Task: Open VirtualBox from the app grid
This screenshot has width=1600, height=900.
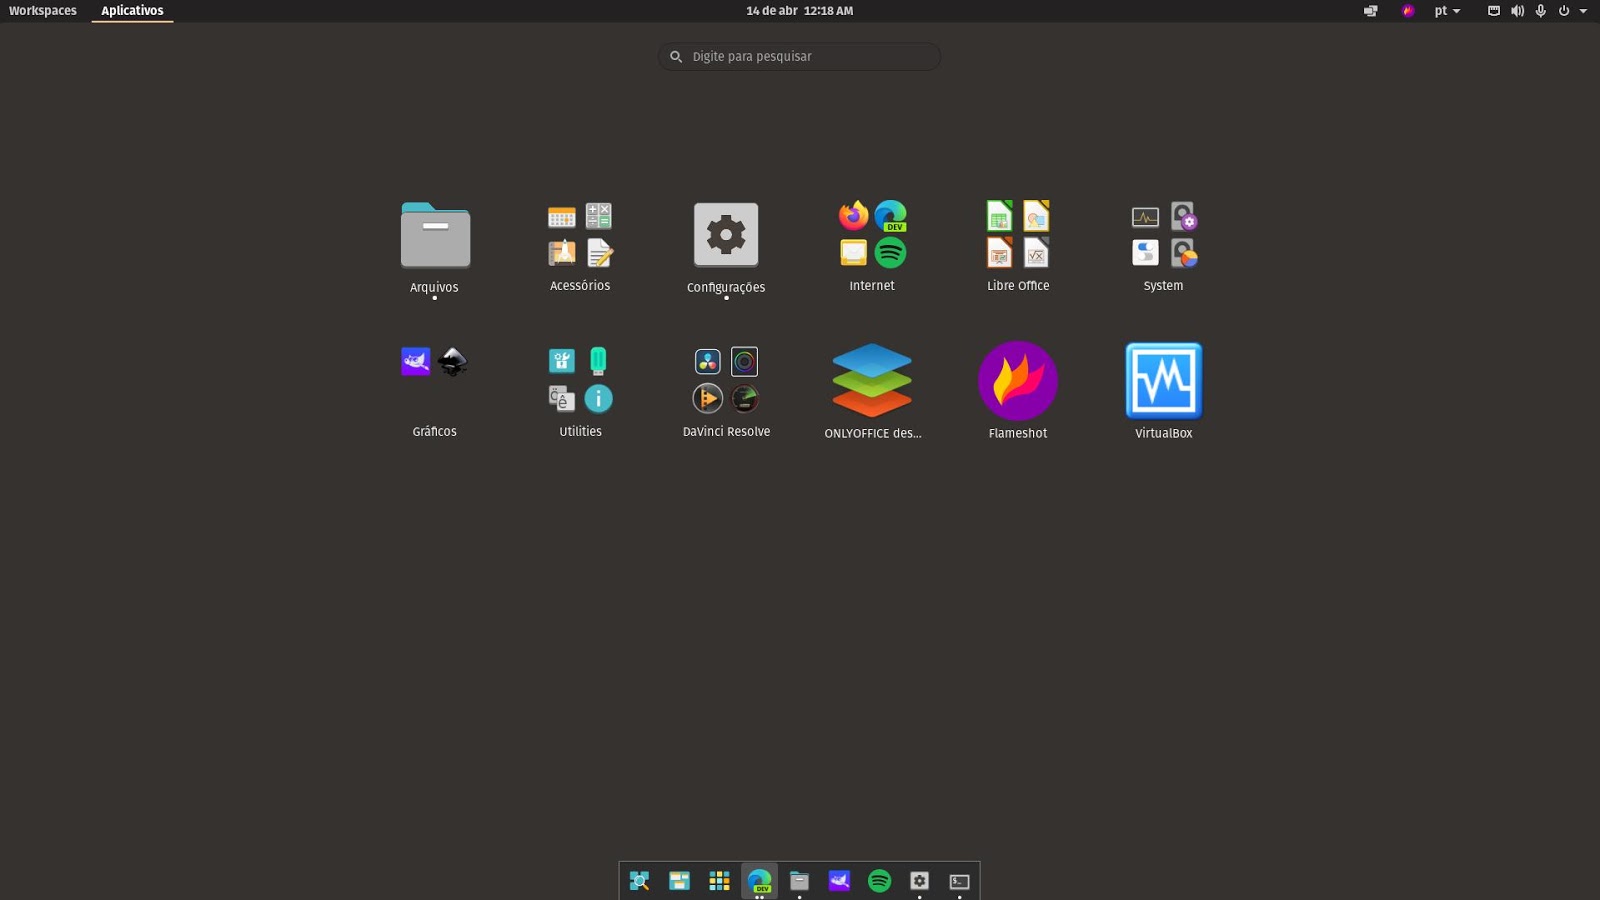Action: point(1163,382)
